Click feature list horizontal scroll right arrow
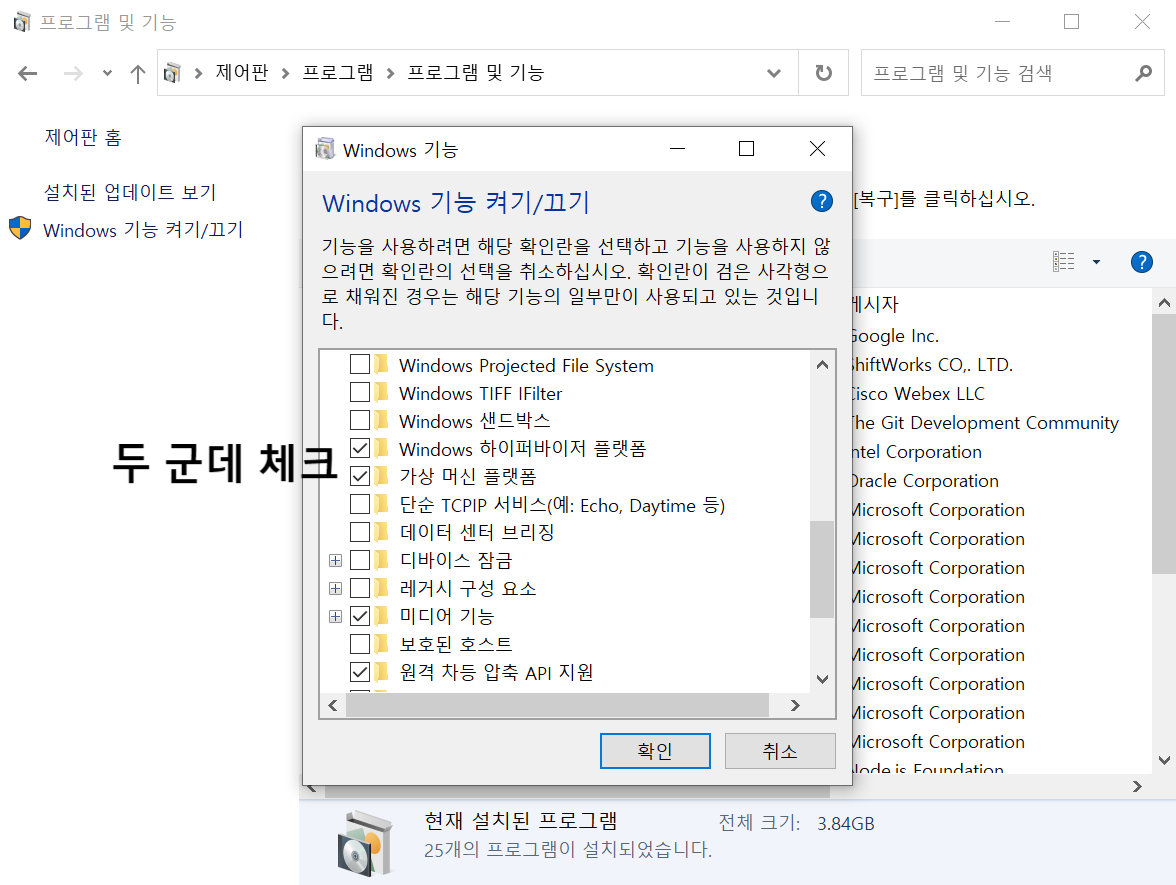Viewport: 1176px width, 885px height. click(x=795, y=706)
